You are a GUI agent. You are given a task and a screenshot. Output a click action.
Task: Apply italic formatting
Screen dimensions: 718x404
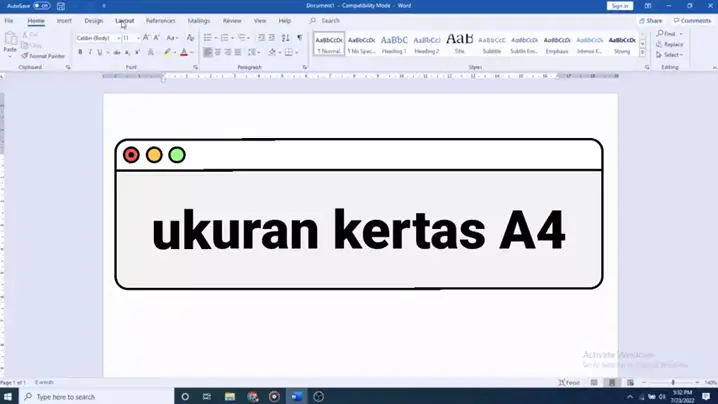pos(92,52)
